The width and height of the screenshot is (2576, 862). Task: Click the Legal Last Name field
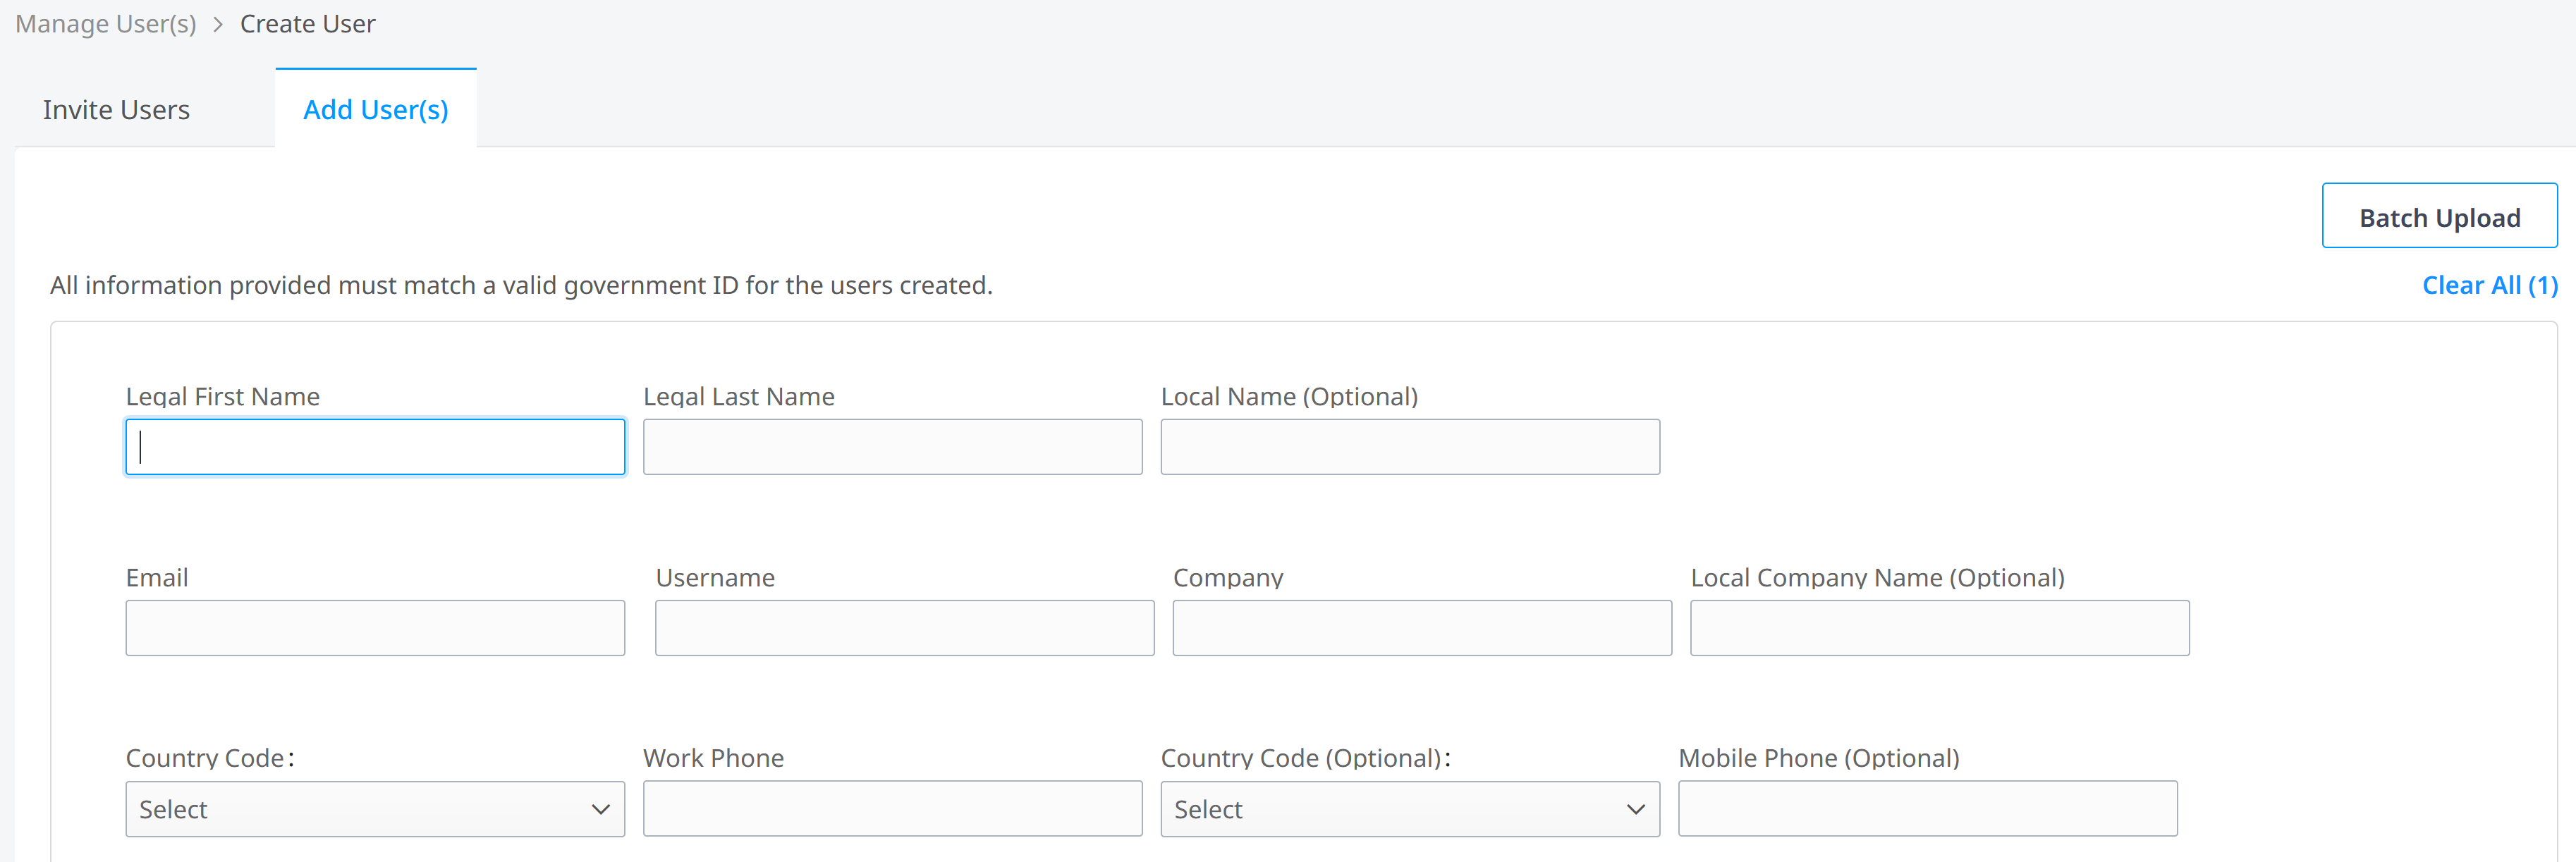coord(892,447)
